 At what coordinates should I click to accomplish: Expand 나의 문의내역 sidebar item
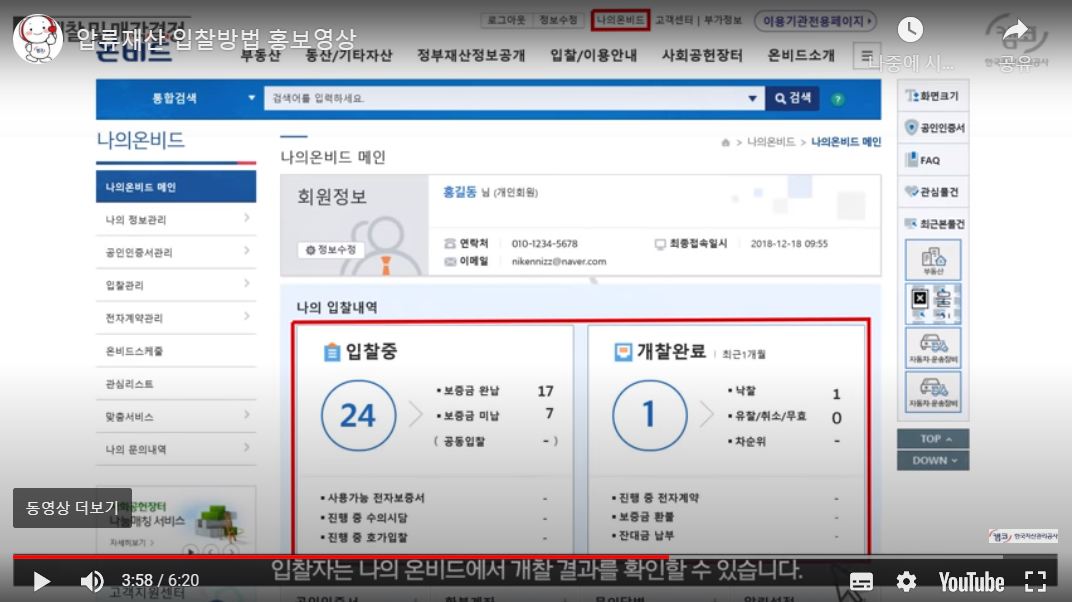pyautogui.click(x=176, y=449)
